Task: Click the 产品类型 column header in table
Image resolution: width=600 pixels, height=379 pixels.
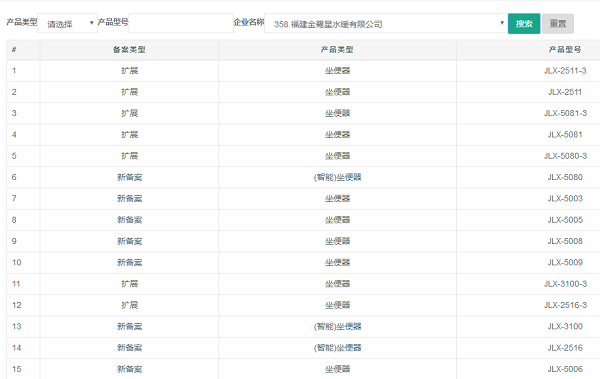Action: tap(337, 49)
